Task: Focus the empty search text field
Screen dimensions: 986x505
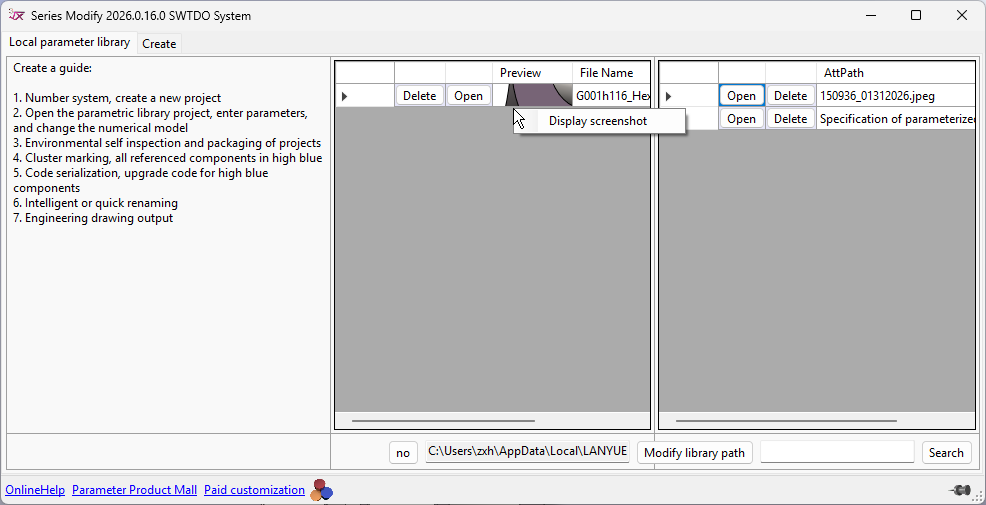Action: pos(836,452)
